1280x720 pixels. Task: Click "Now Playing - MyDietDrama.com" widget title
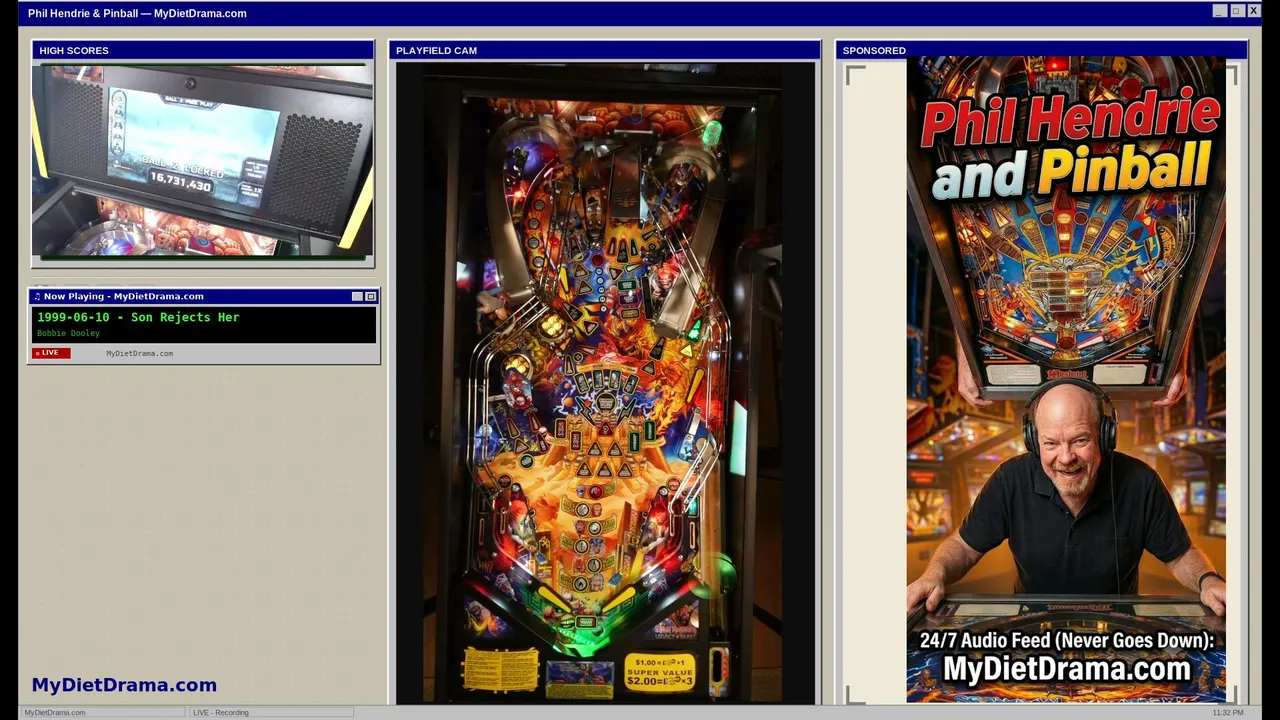123,296
